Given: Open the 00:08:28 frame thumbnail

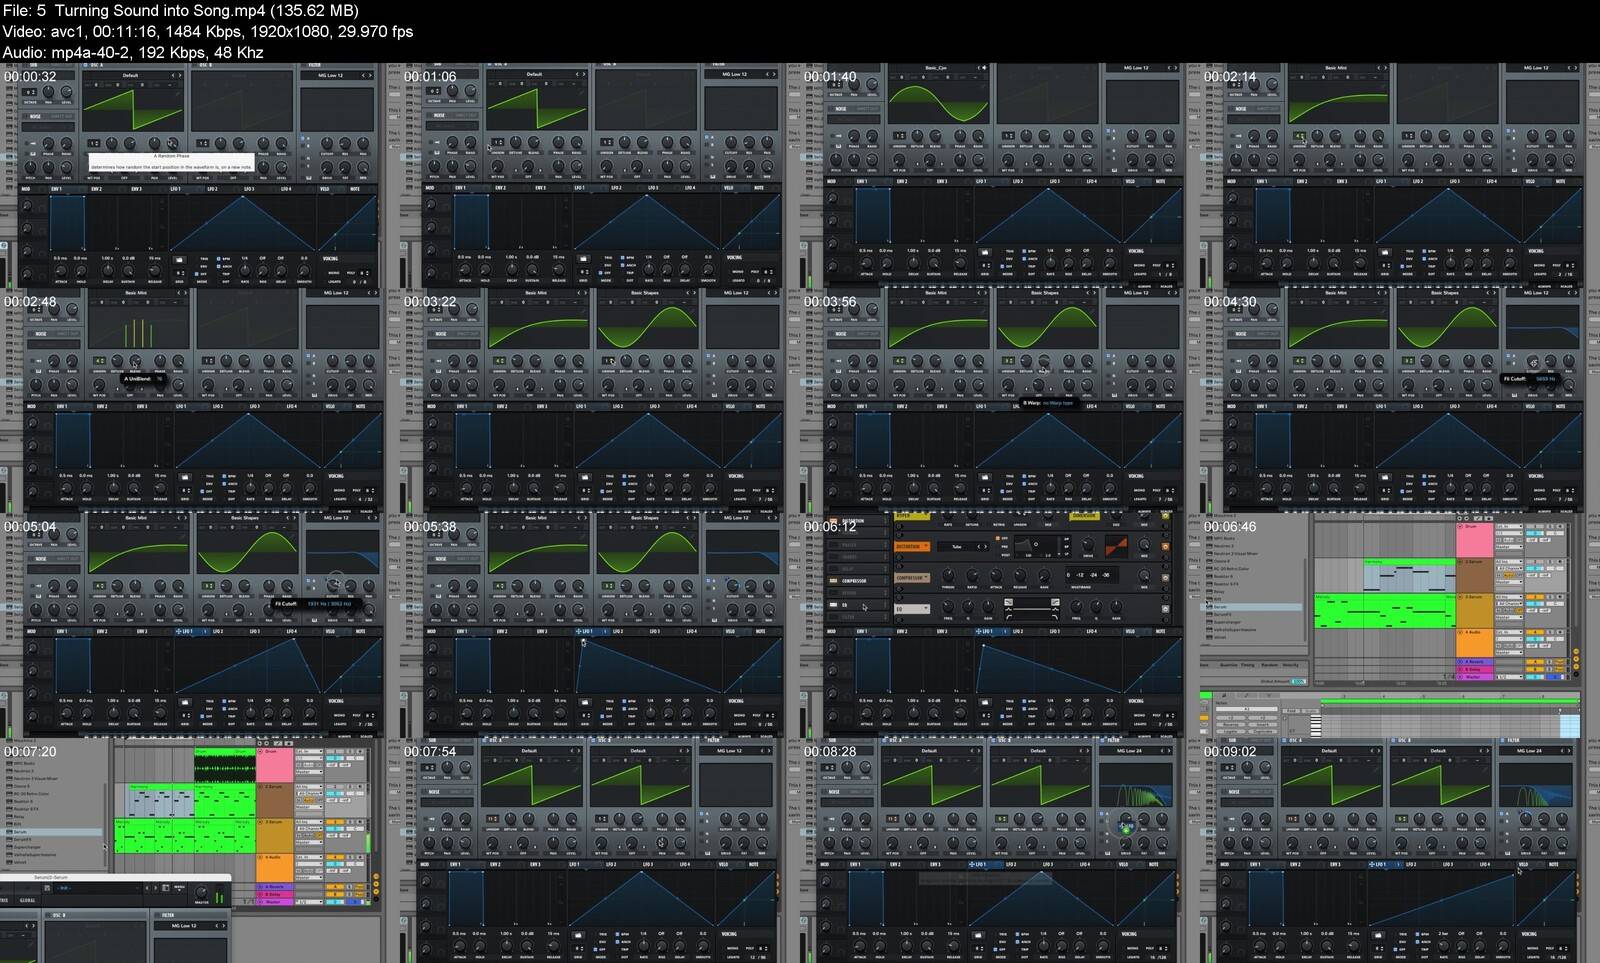Looking at the screenshot, I should pos(1000,851).
